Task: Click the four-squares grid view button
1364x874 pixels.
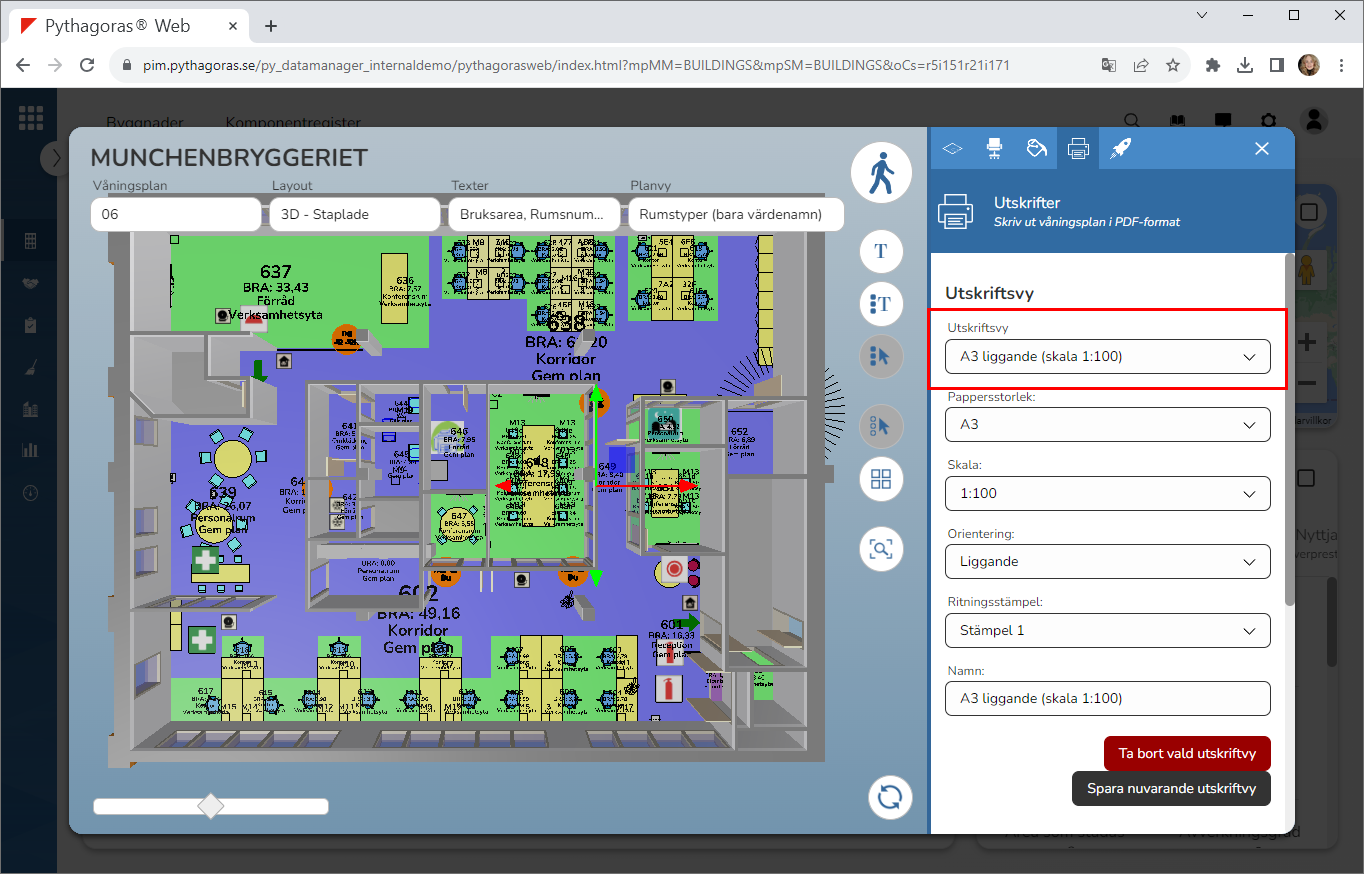Action: [881, 478]
